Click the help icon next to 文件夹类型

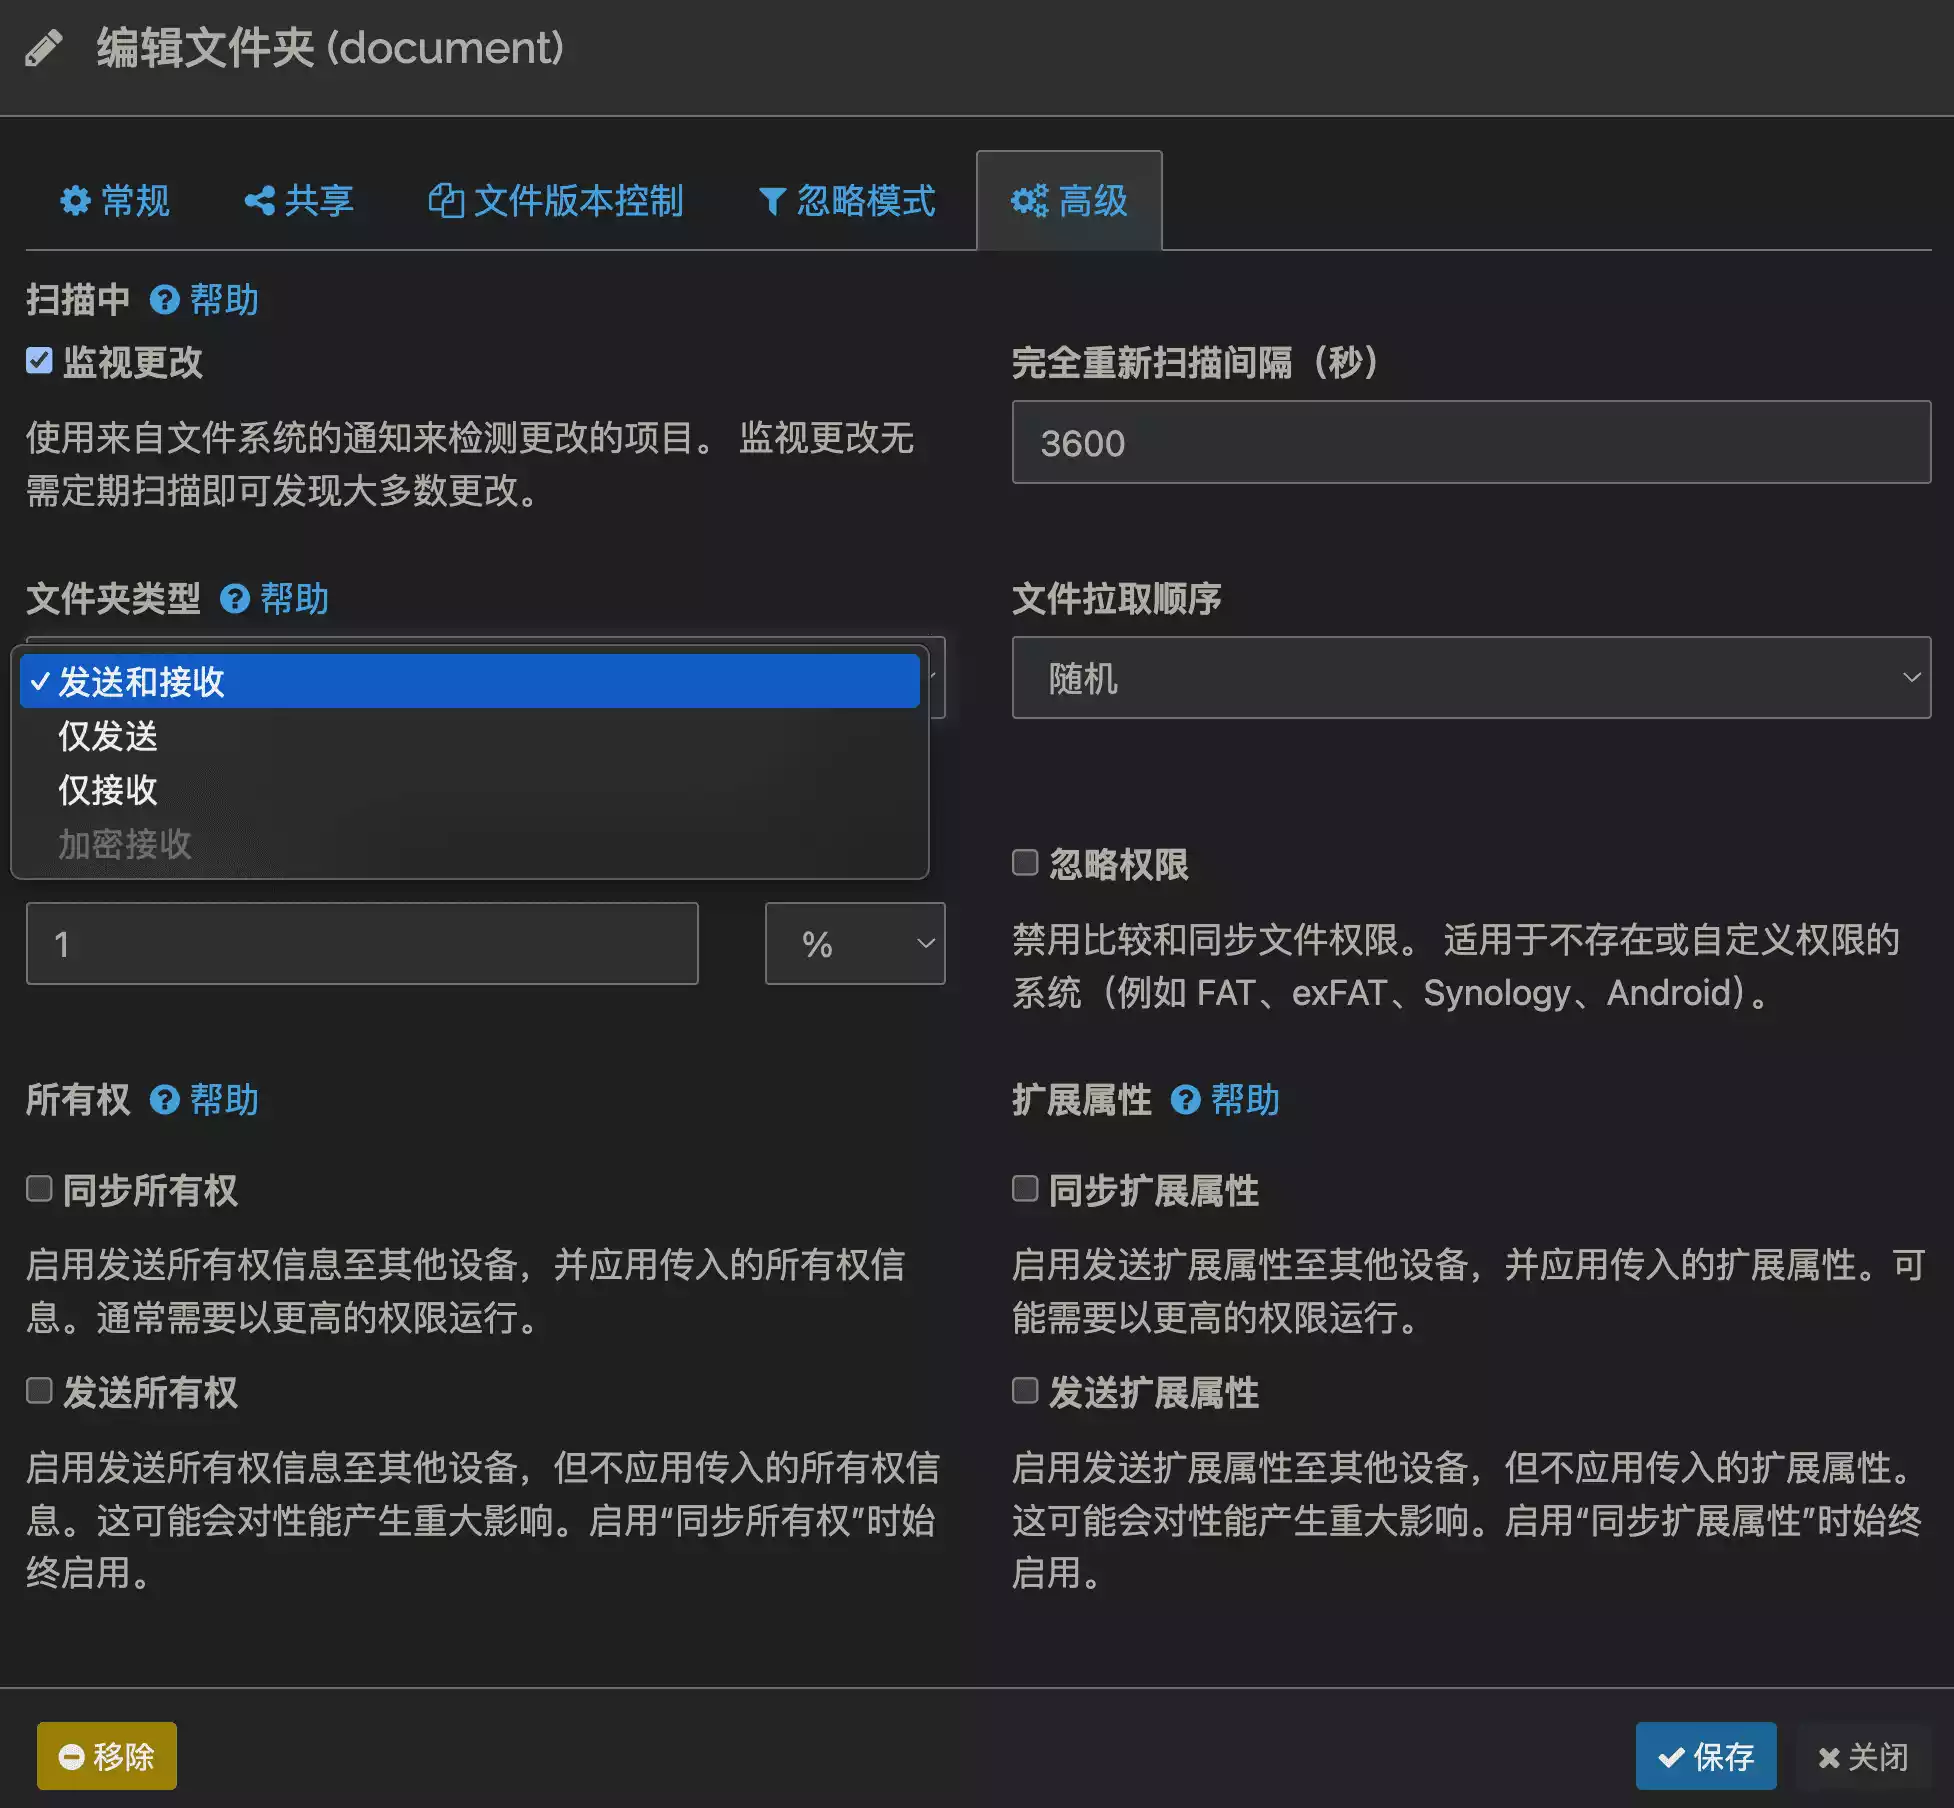(234, 599)
